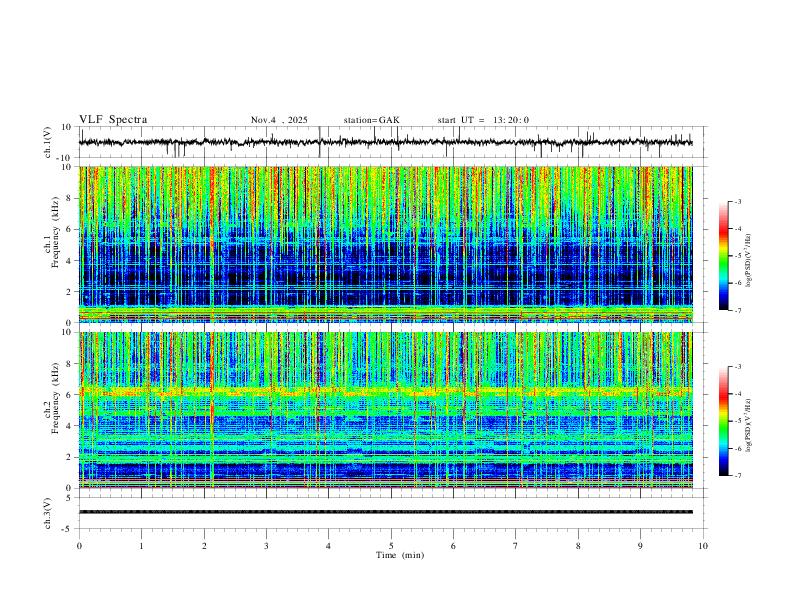The image size is (792, 612).
Task: Click the ch.2 colorbar '-7' label
Action: coord(737,476)
